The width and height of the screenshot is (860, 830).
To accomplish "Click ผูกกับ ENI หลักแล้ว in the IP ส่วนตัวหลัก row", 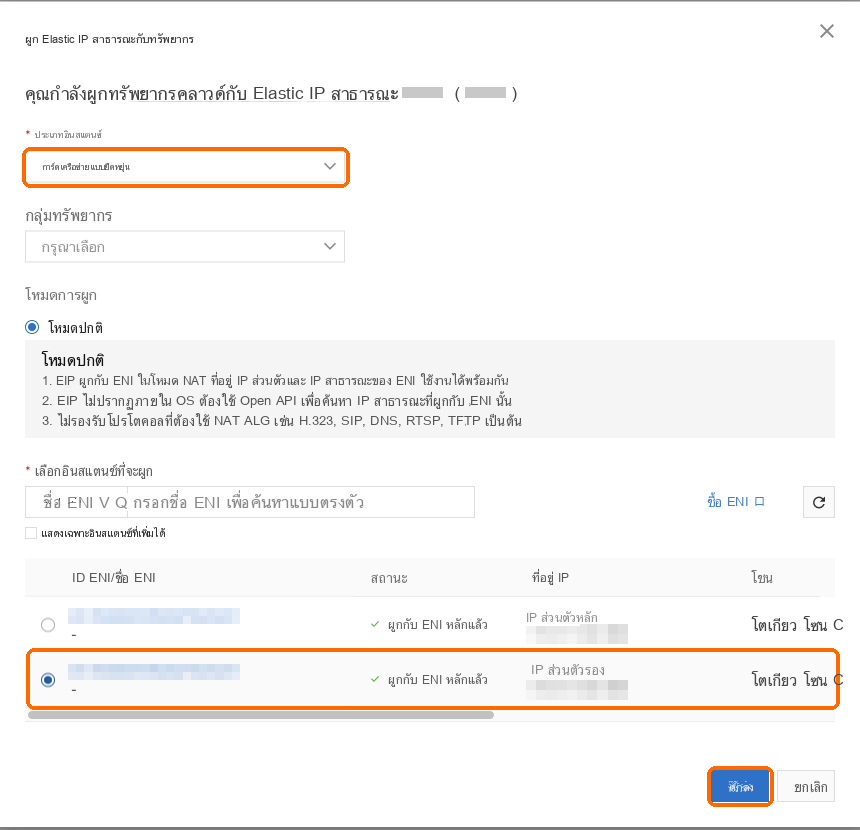I will [438, 625].
